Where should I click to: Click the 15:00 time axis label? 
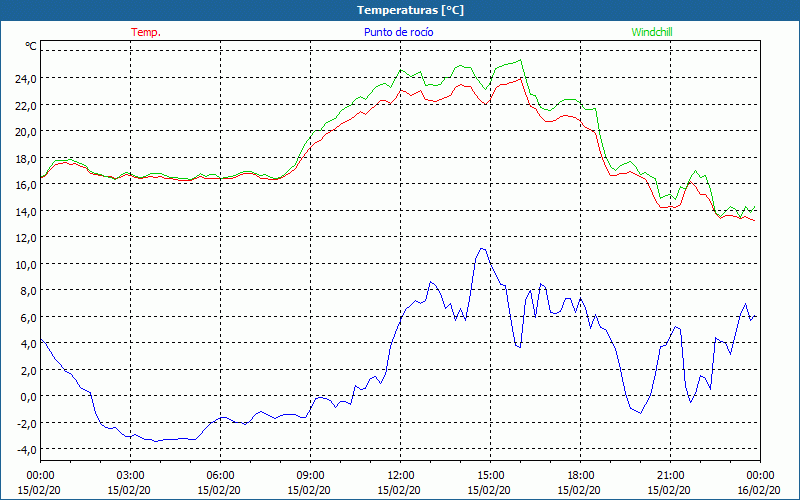(491, 476)
